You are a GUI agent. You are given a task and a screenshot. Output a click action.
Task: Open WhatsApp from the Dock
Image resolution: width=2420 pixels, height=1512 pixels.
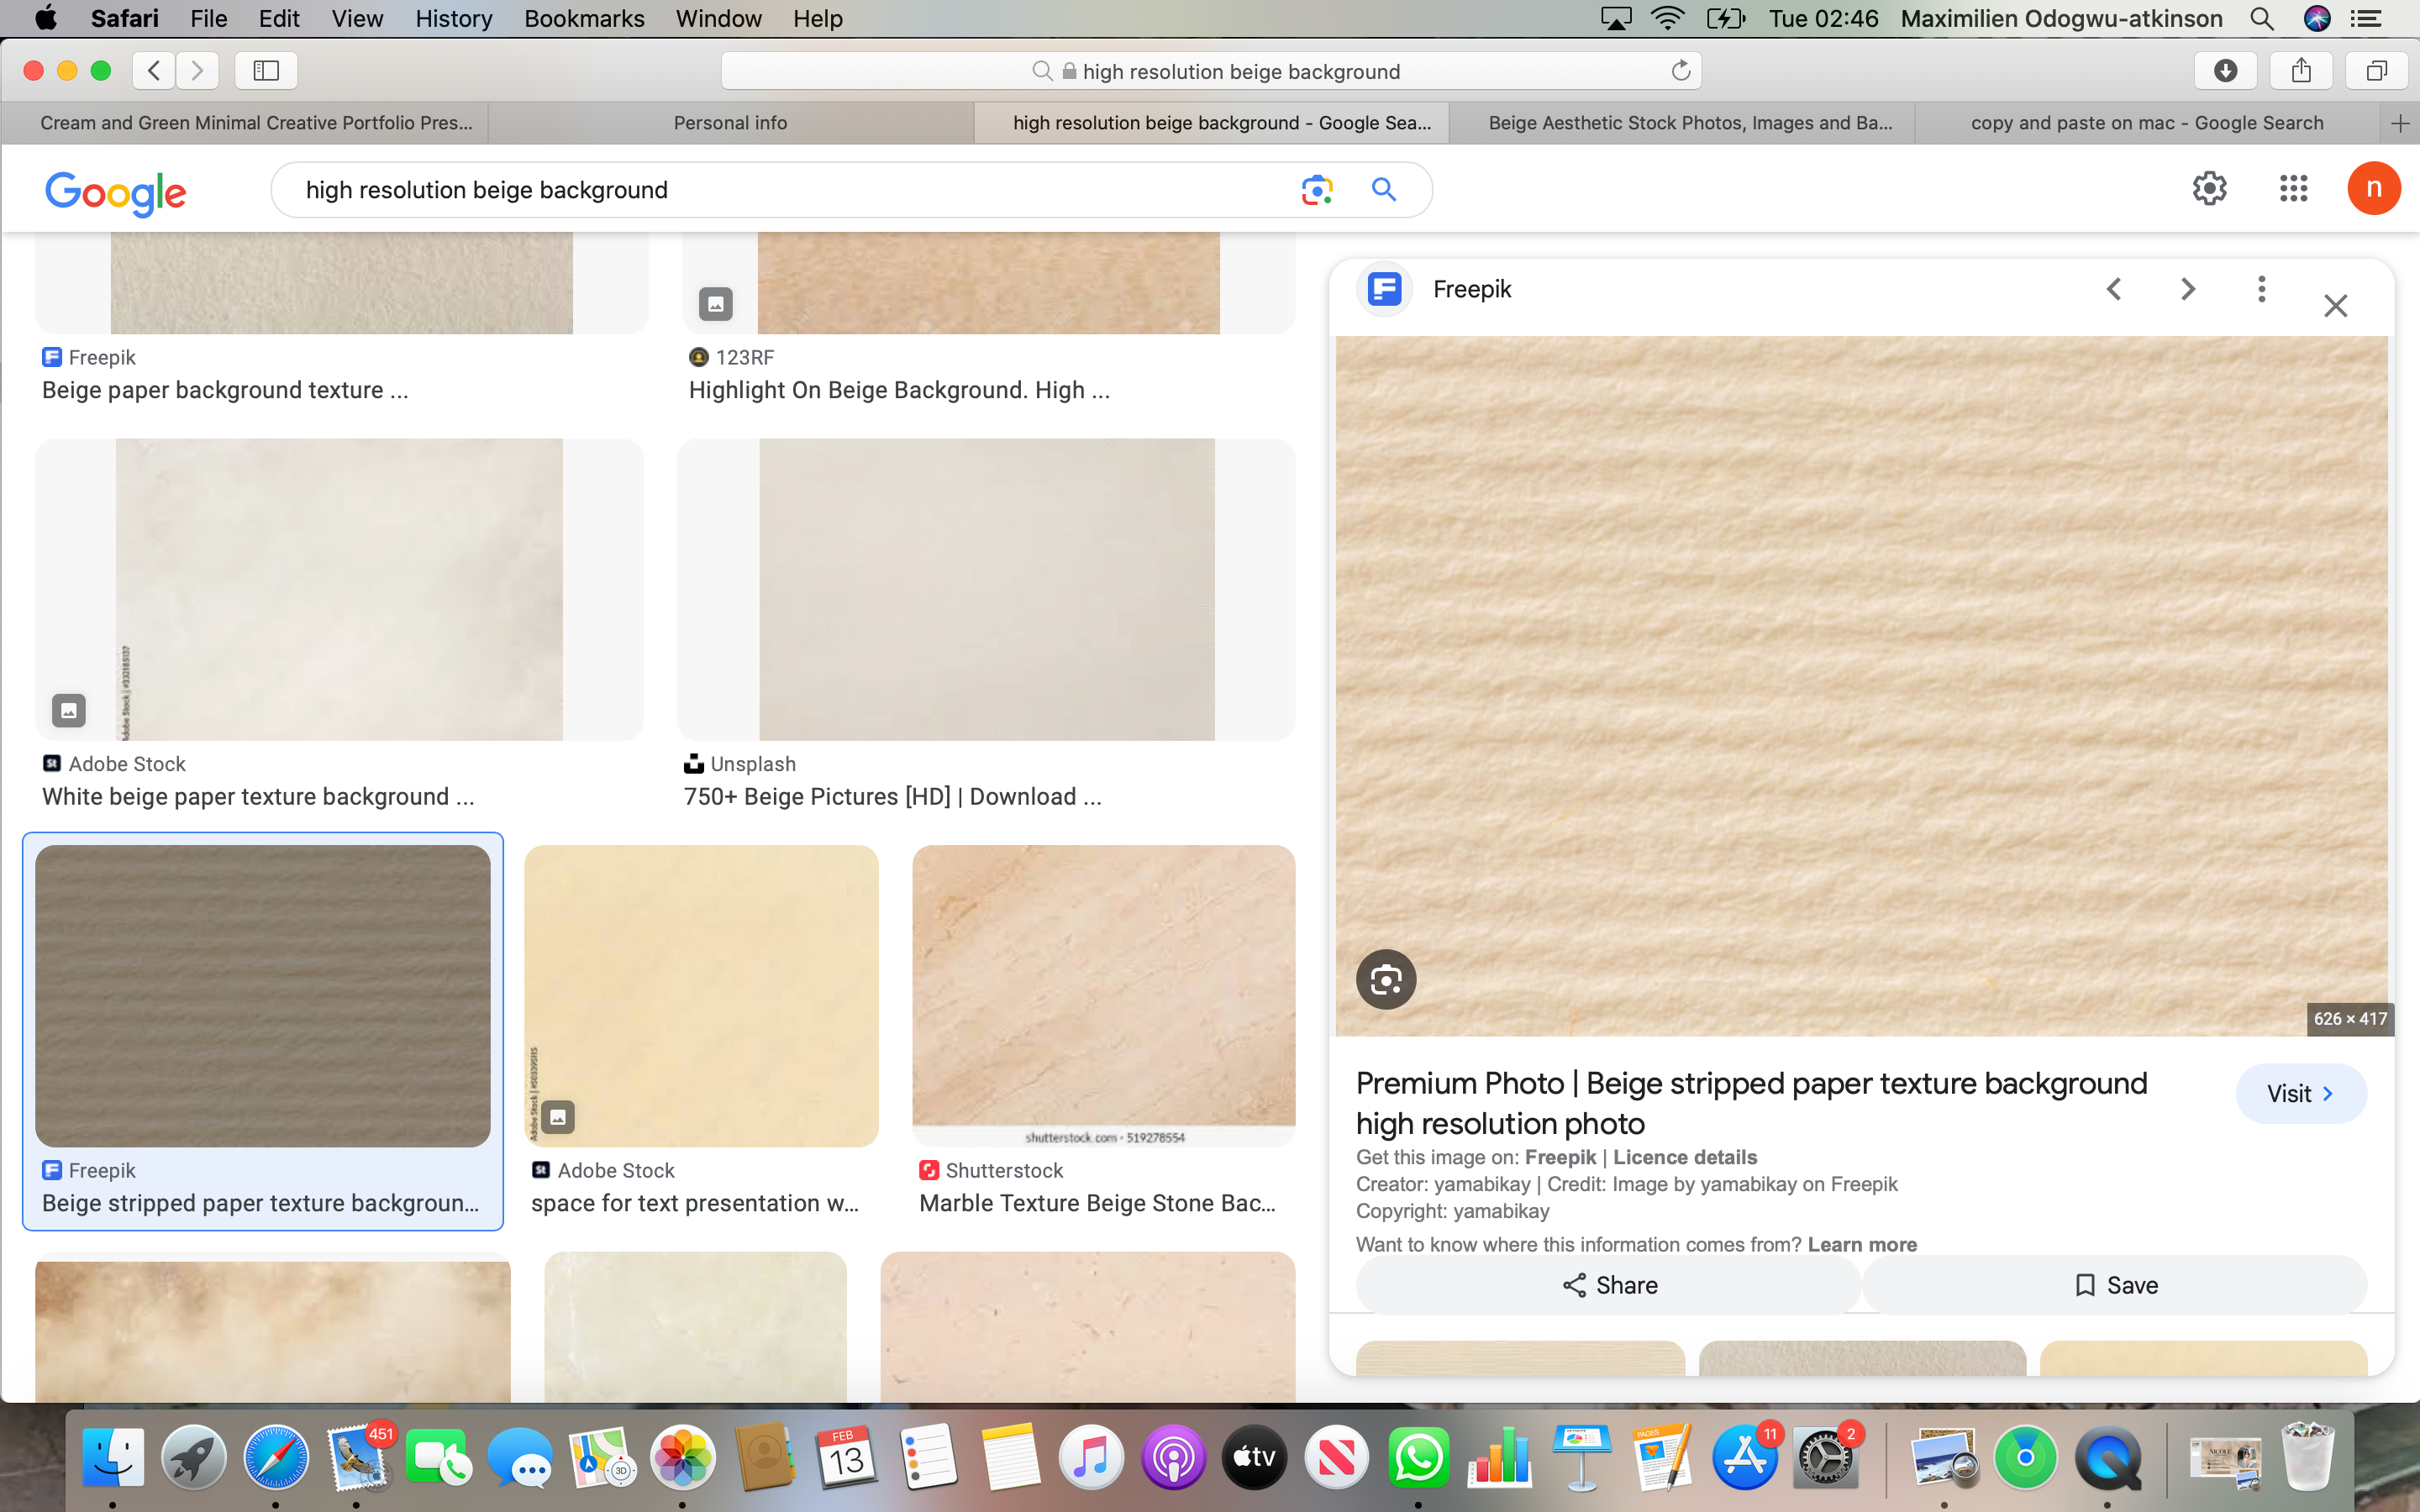click(1418, 1457)
